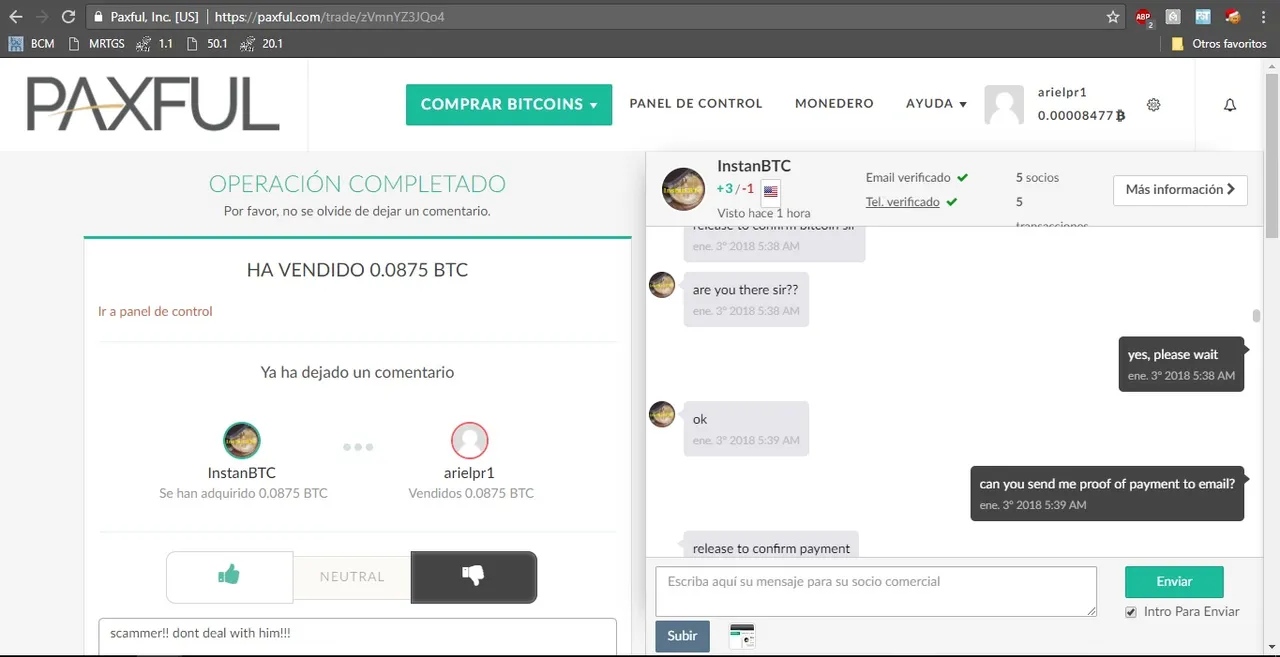Click the chat message input box
Screen dimensions: 1280x657
[x=876, y=591]
